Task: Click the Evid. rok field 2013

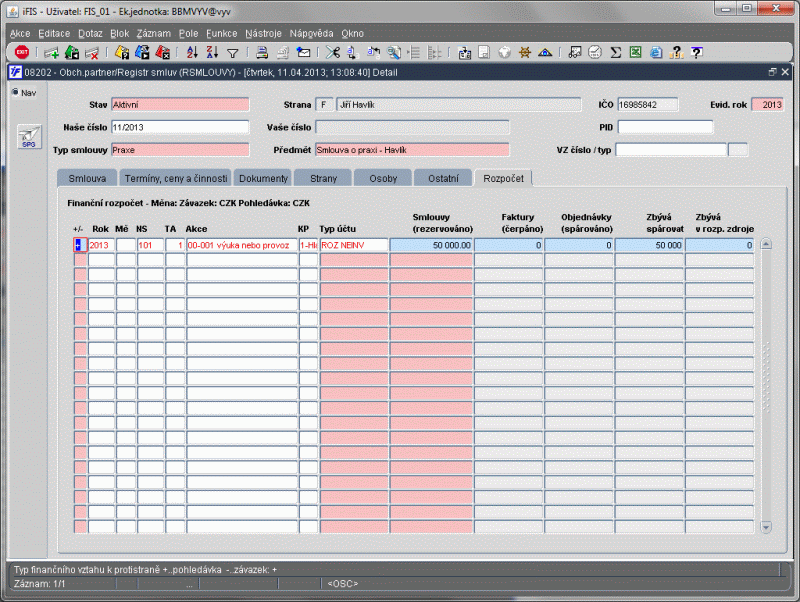Action: click(768, 105)
